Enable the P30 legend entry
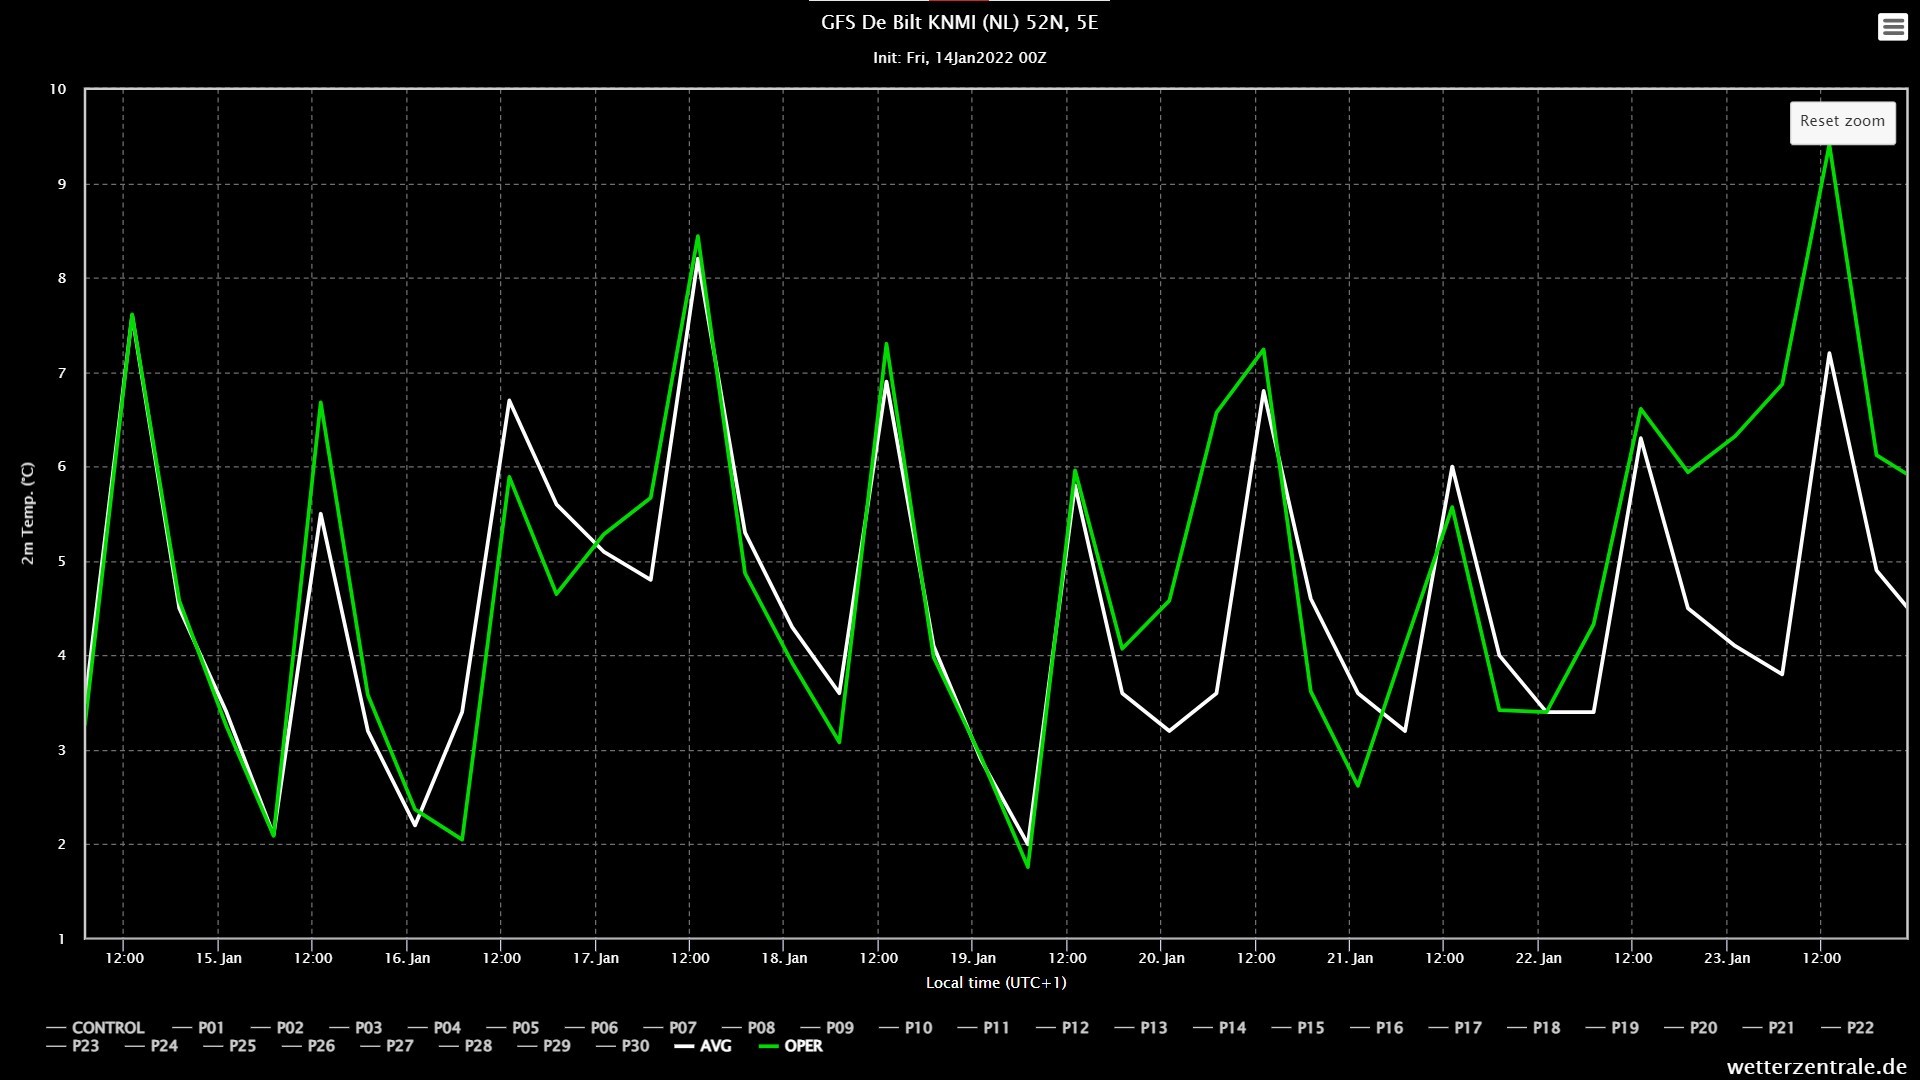 pyautogui.click(x=635, y=1046)
